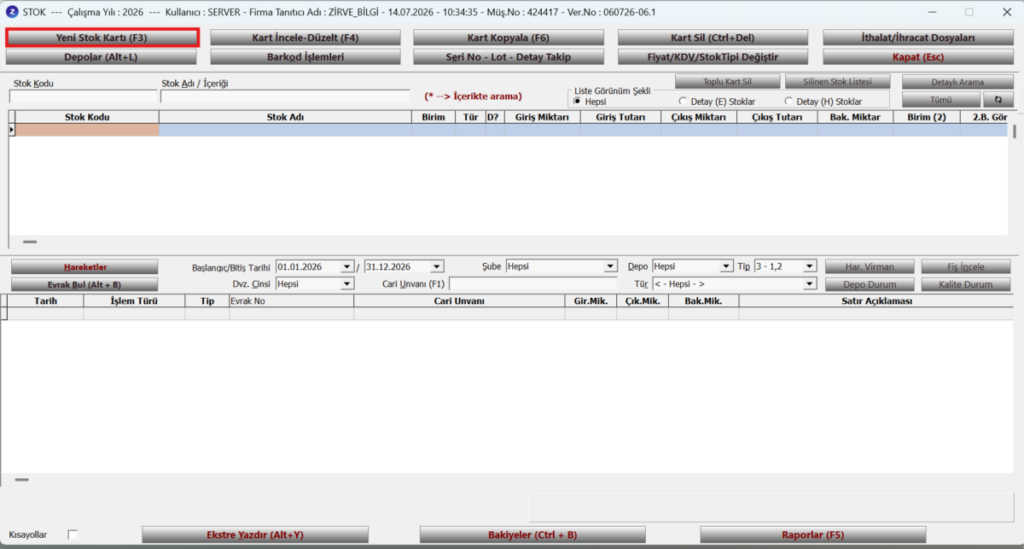Open the Dvz. Cinsi dropdown
1024x549 pixels.
(x=347, y=284)
